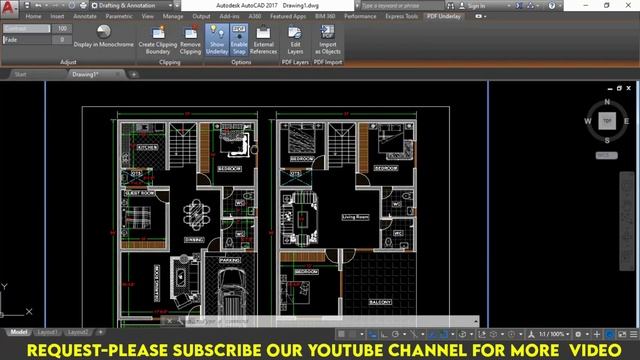Switch to the Parametric ribbon tab
Image resolution: width=640 pixels, height=360 pixels.
(119, 16)
